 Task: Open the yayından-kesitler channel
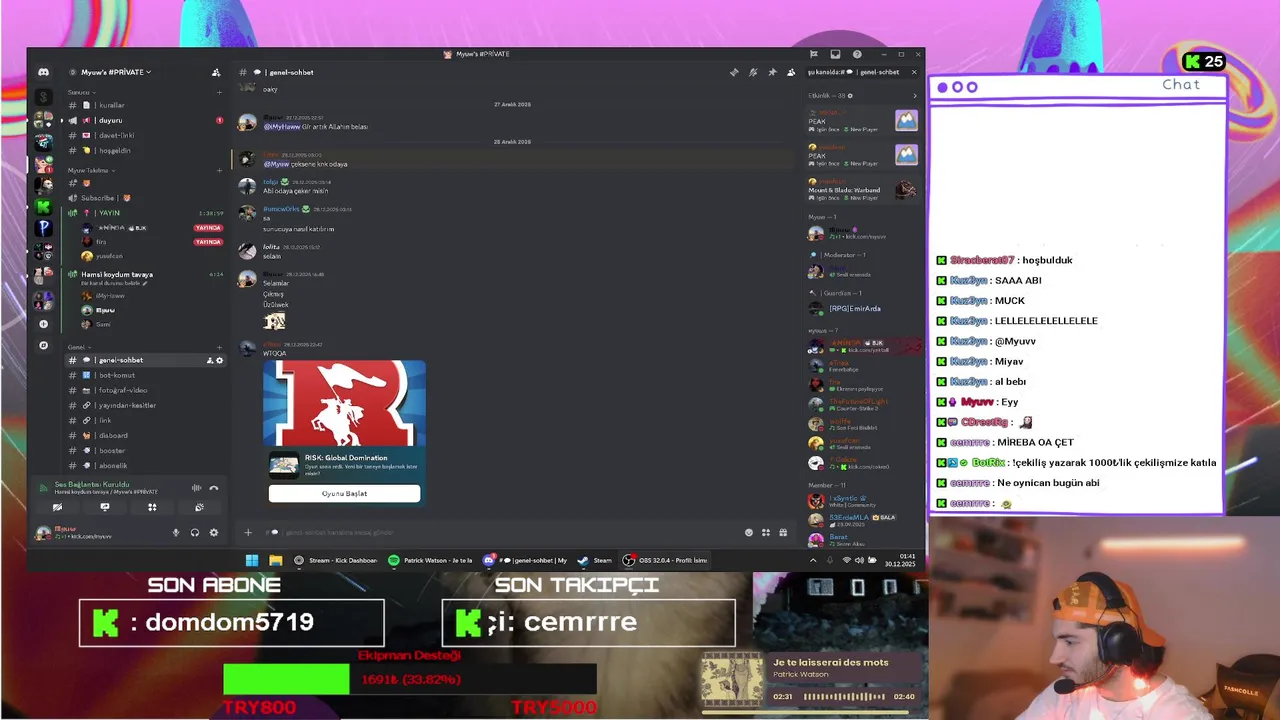click(145, 405)
